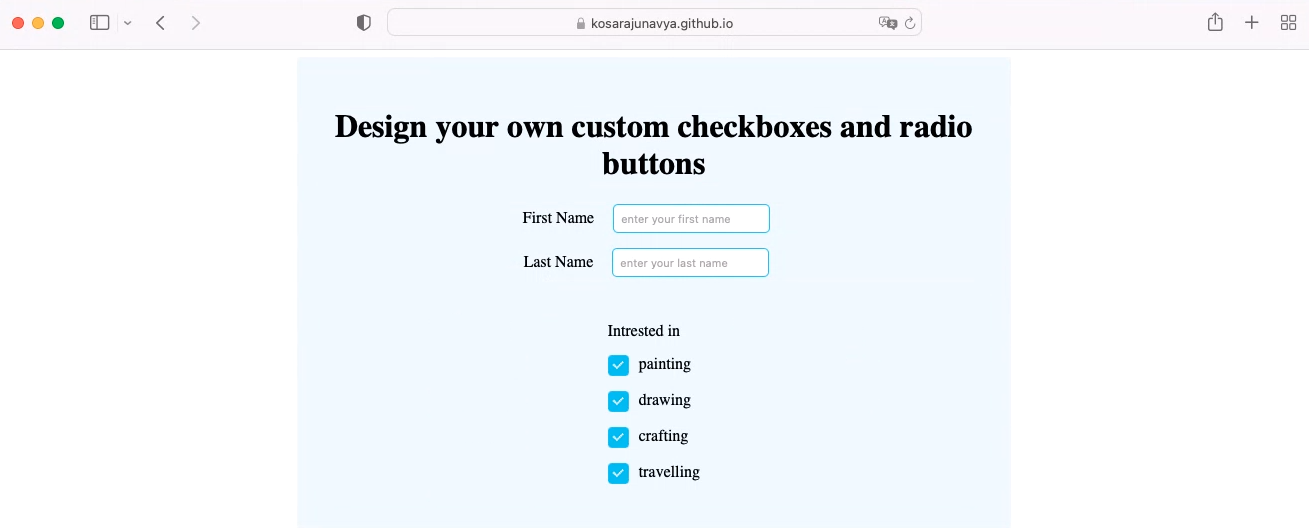
Task: Go forward to the next page
Action: 195,22
